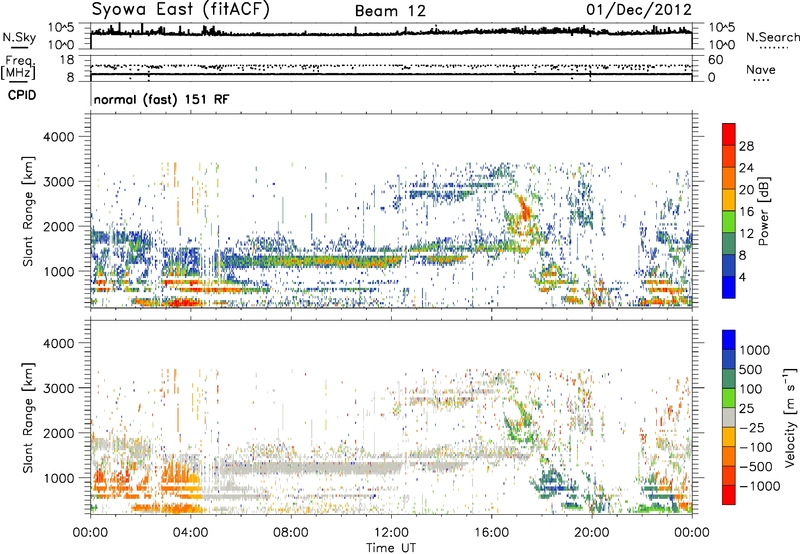Click the blue bottom segment of power color bar
This screenshot has height=554, width=800.
click(729, 287)
